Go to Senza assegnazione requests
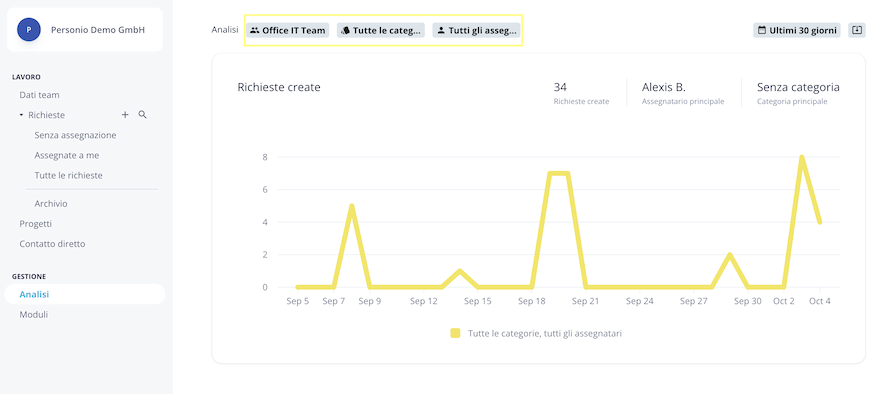890x394 pixels. [75, 135]
